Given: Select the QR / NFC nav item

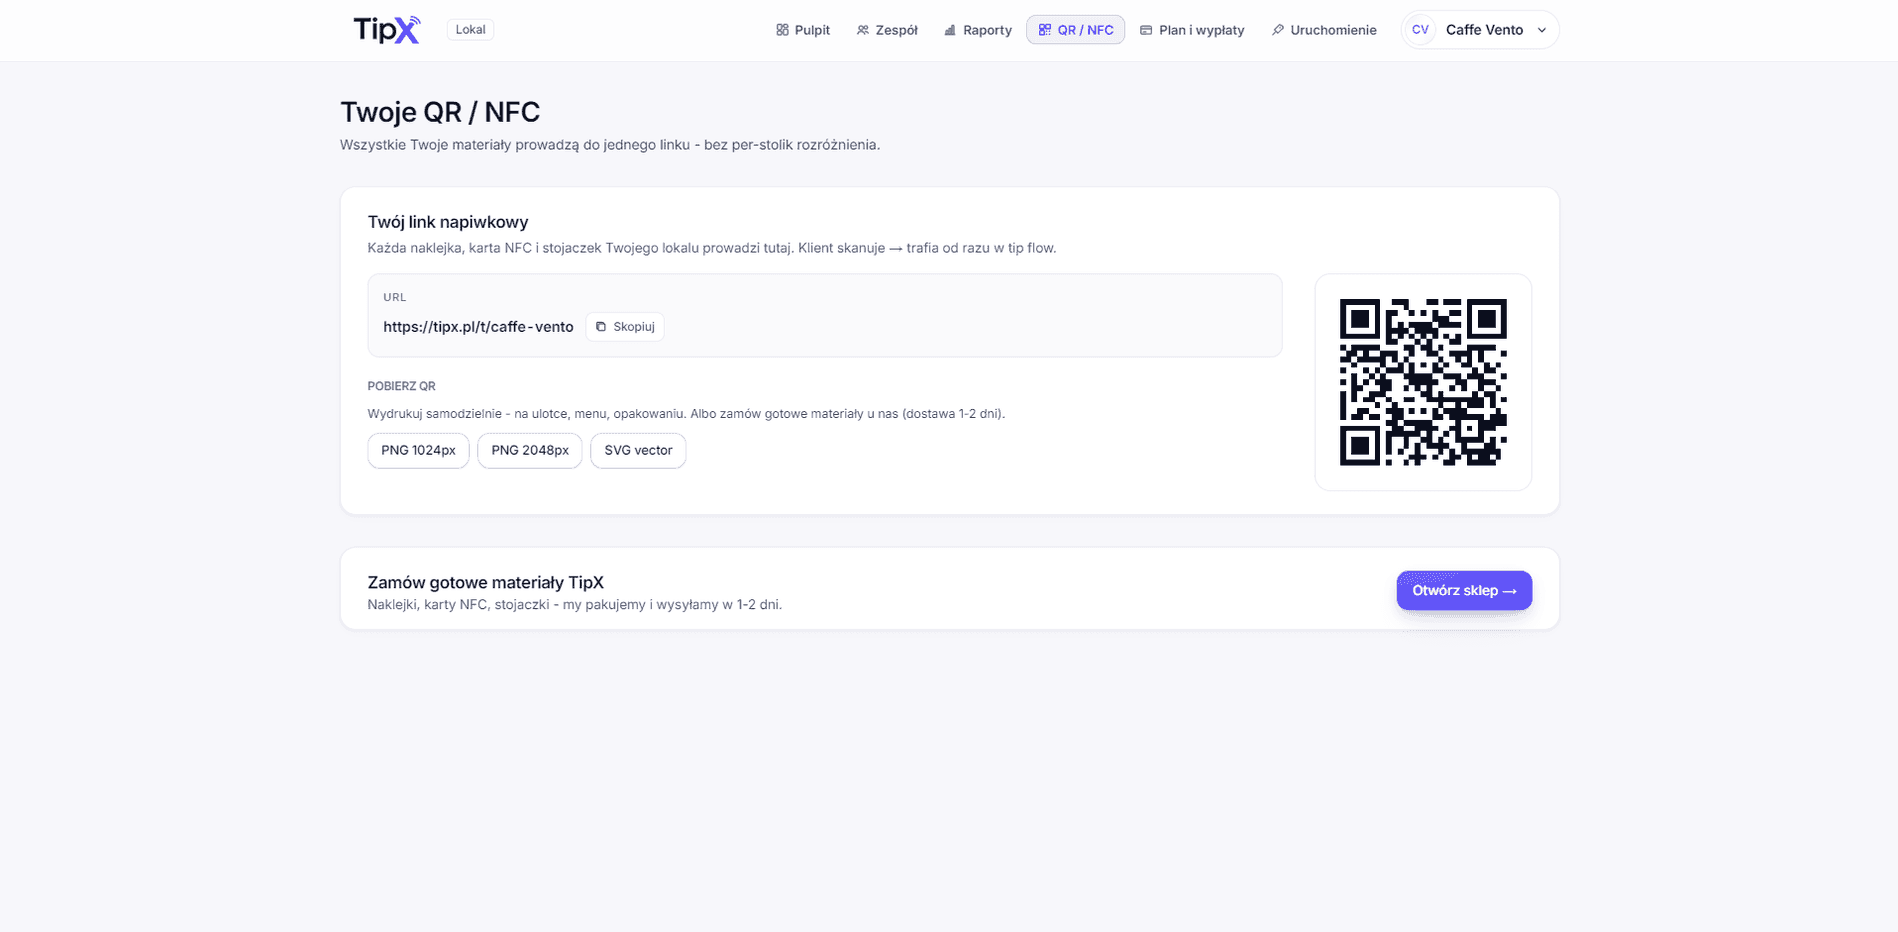Looking at the screenshot, I should point(1076,30).
